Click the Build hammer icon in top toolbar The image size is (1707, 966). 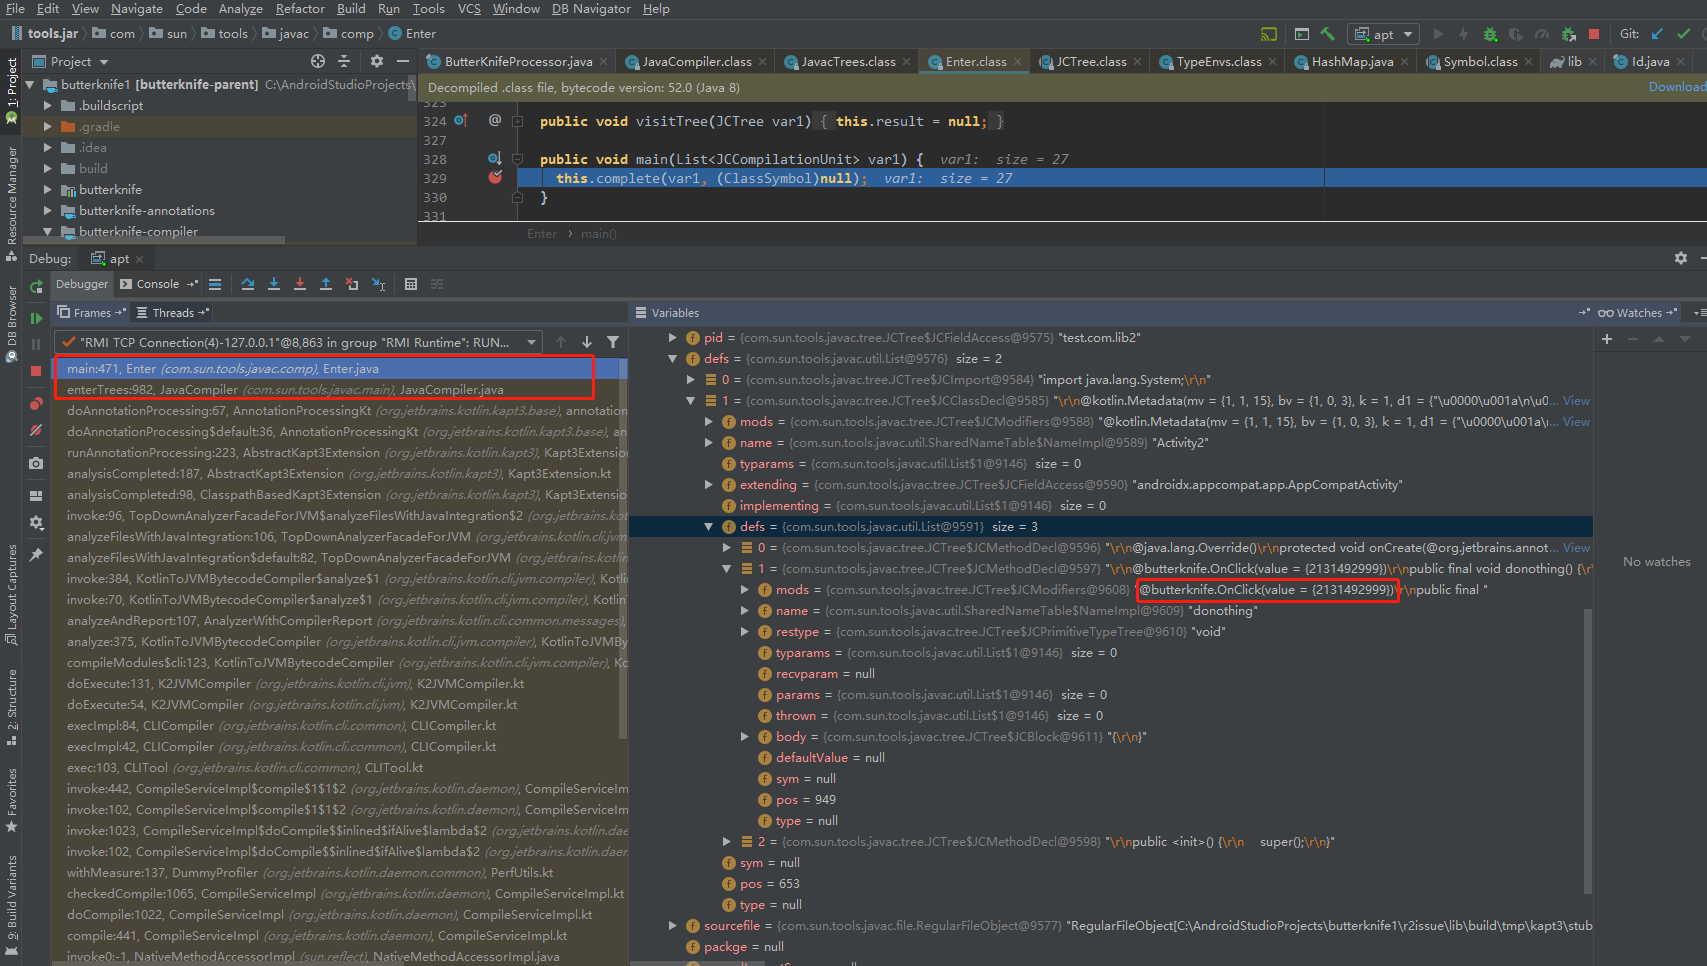pyautogui.click(x=1328, y=34)
